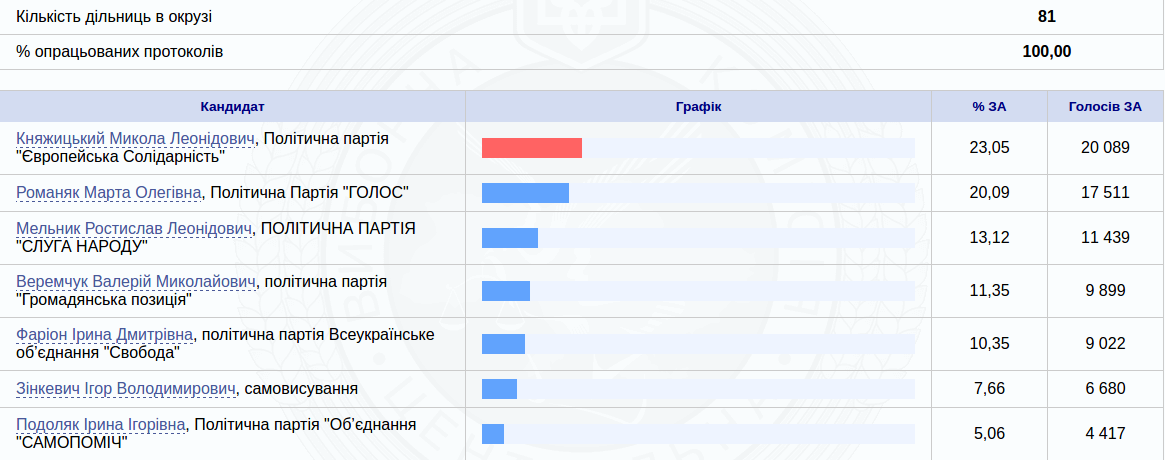Click the Графік column header
Screen dimensions: 1165x460
coord(698,107)
